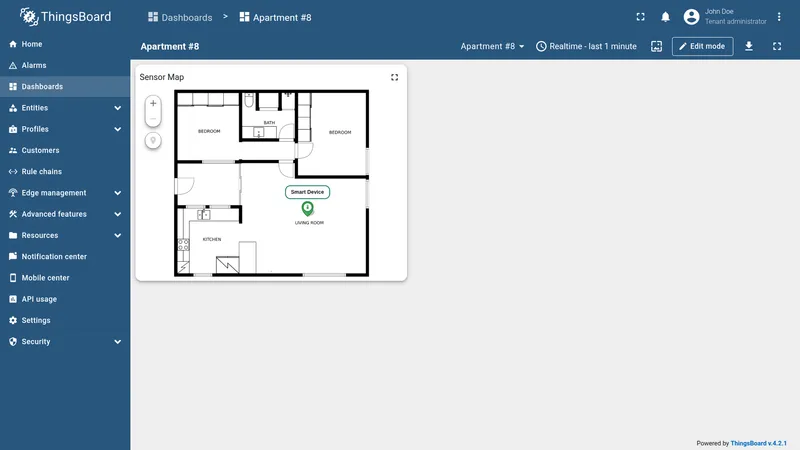Click the green Smart Device marker pin
The height and width of the screenshot is (450, 800).
[x=307, y=208]
